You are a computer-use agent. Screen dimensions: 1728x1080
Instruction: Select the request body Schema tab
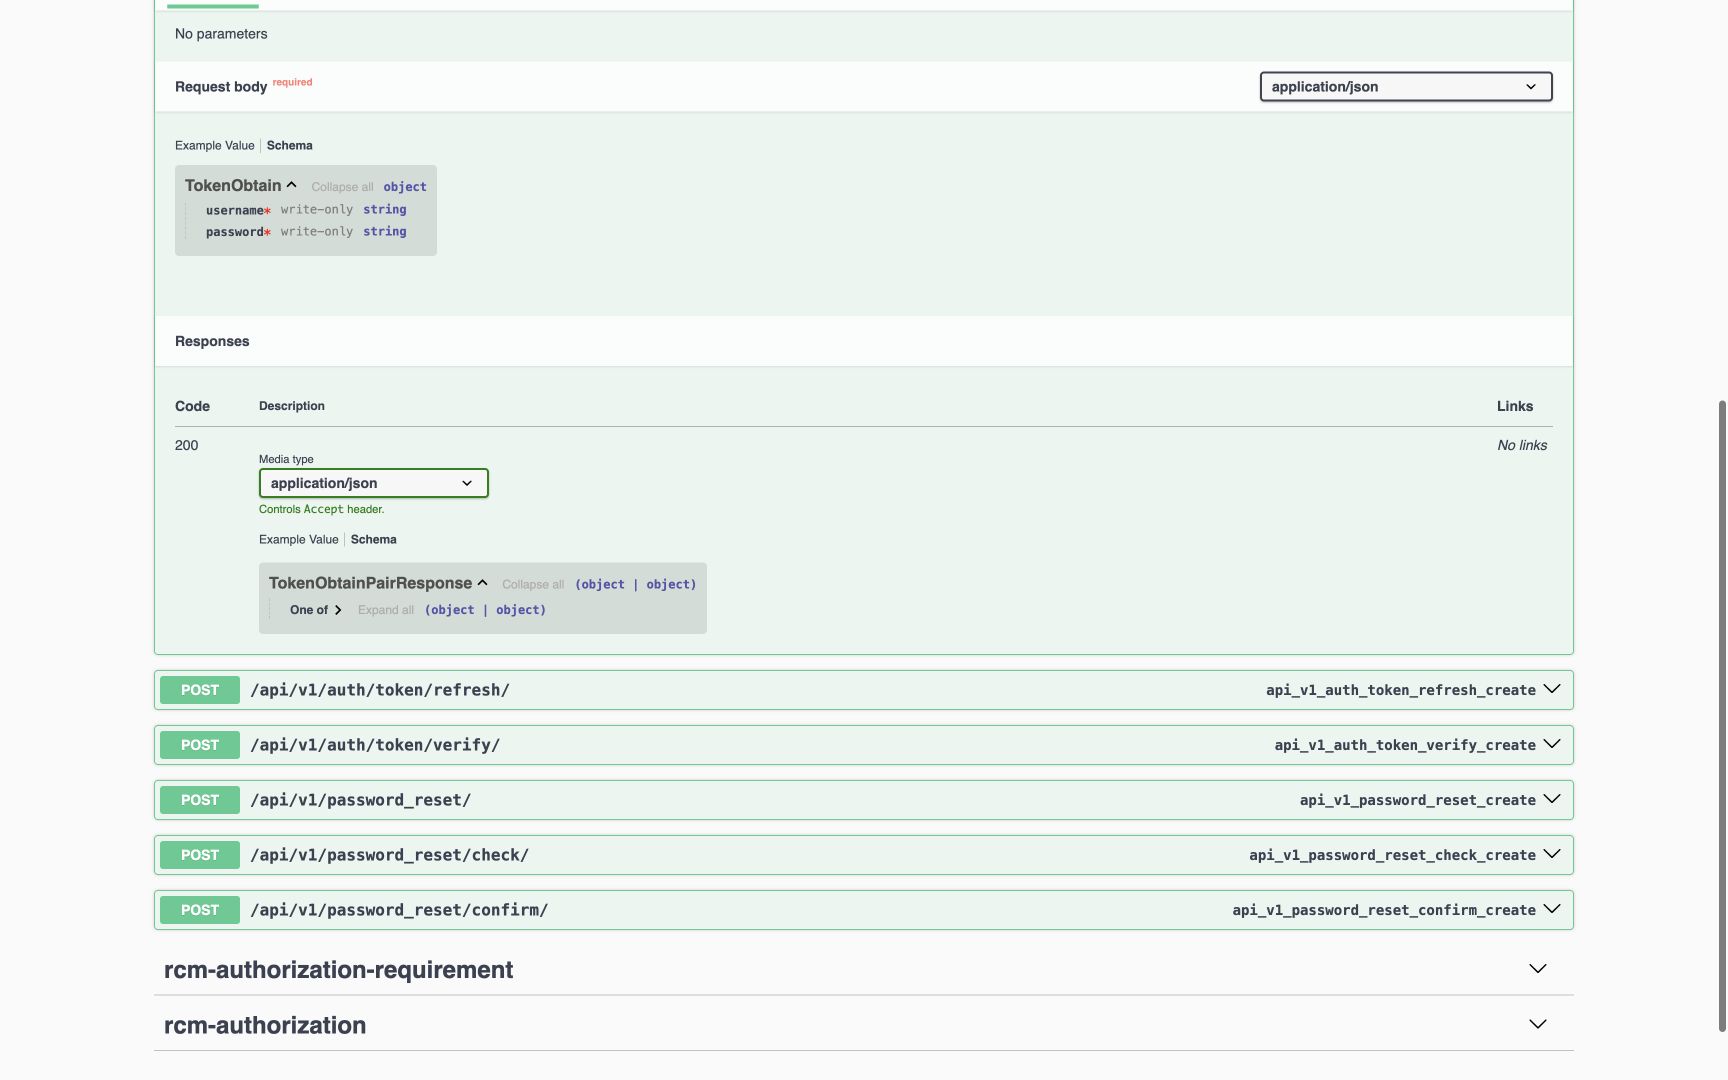(x=290, y=146)
